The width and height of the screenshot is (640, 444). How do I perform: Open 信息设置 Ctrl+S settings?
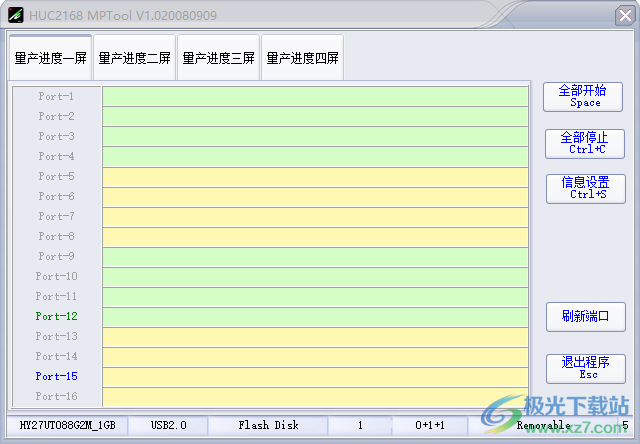586,189
